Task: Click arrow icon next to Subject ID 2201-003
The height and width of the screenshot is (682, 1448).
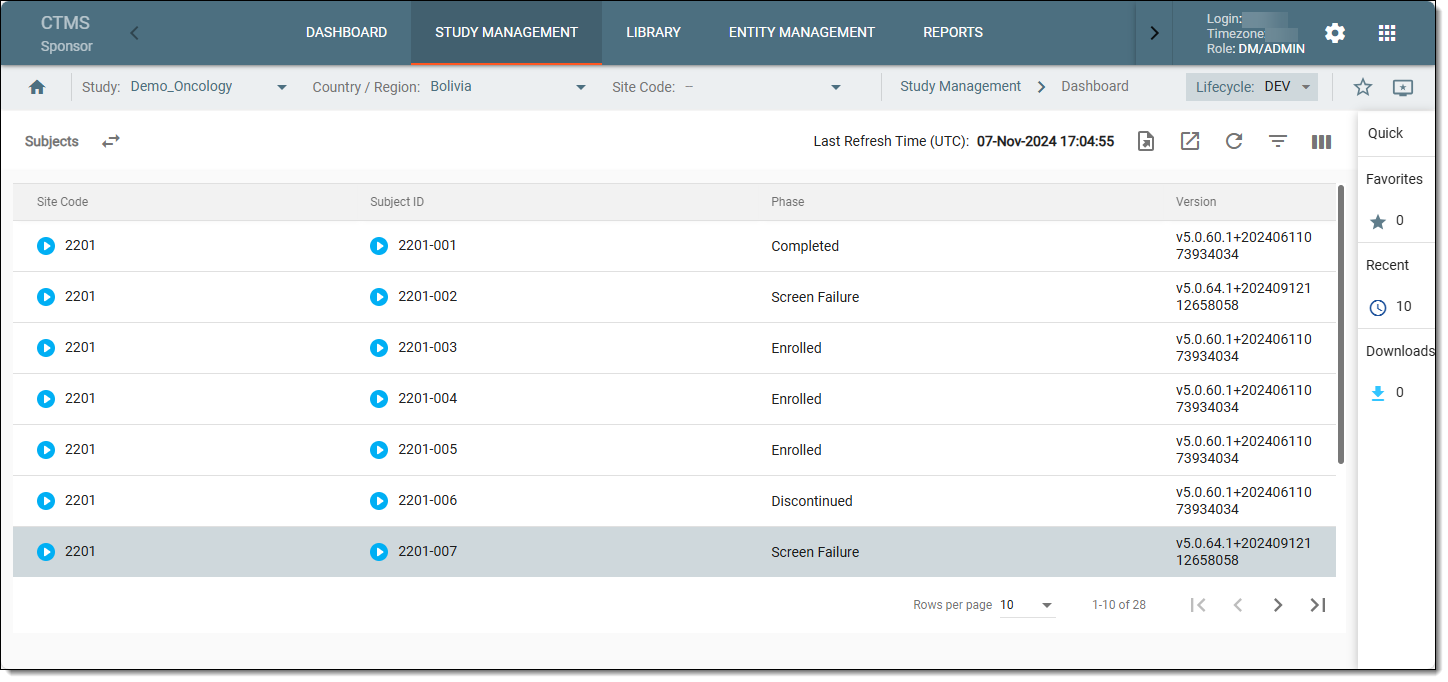Action: tap(379, 348)
